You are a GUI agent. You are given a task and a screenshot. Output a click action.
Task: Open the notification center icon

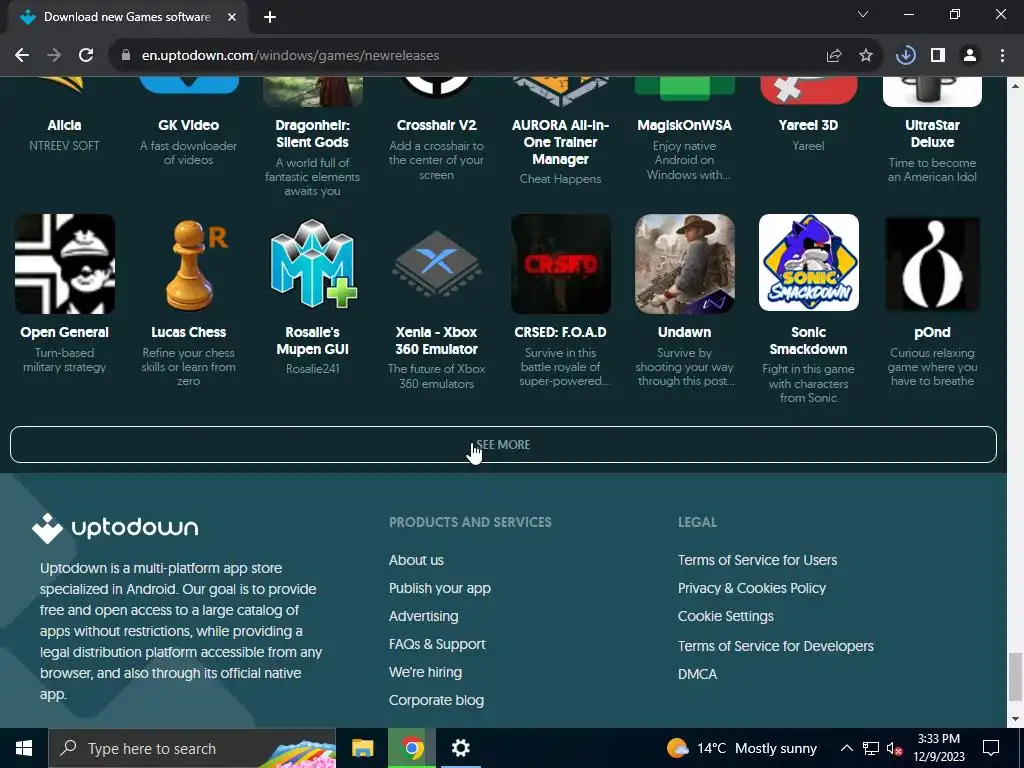pos(991,748)
